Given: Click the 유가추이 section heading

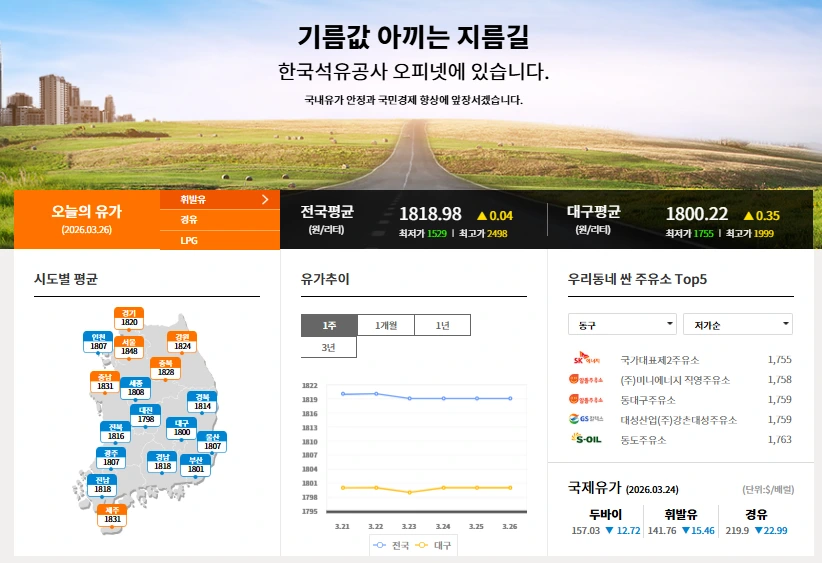Looking at the screenshot, I should pyautogui.click(x=325, y=279).
